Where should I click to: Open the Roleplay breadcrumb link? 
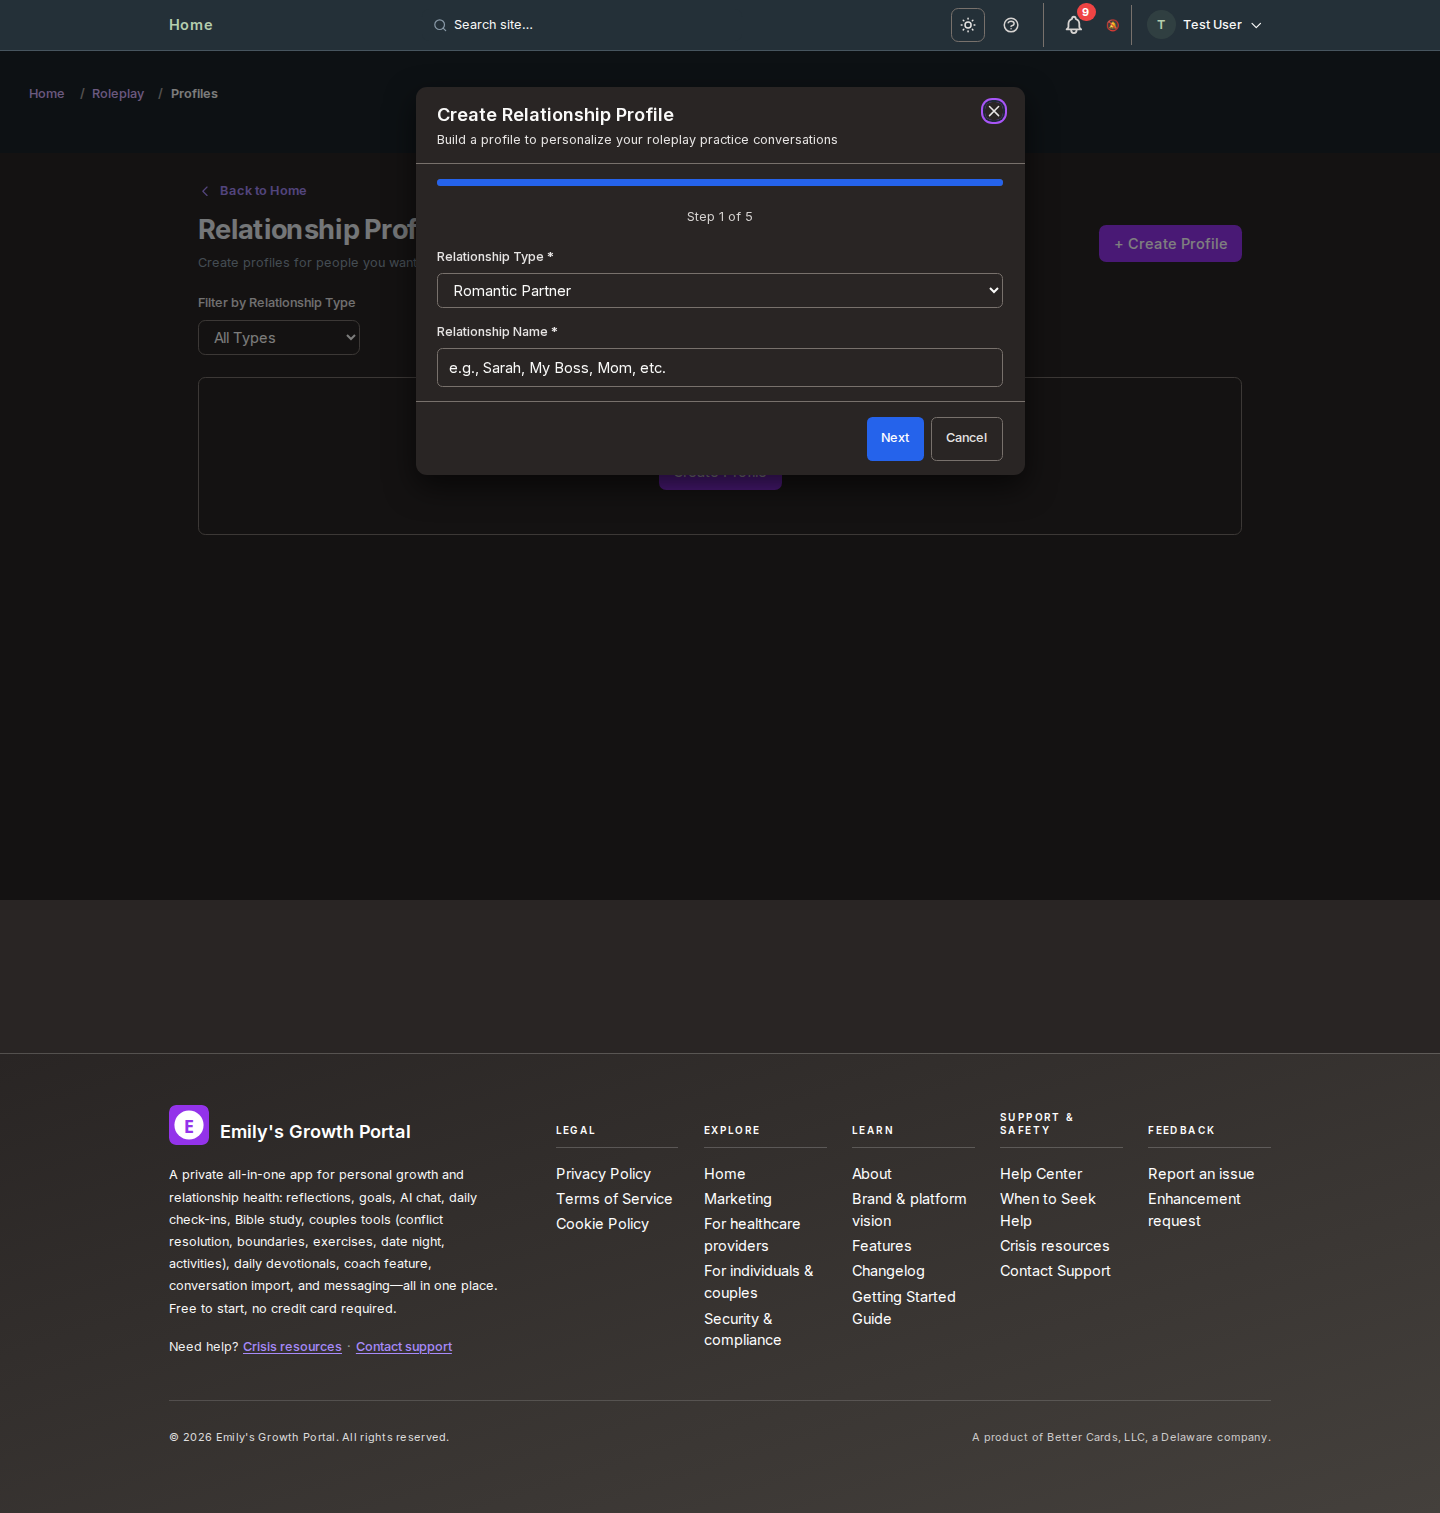(x=117, y=93)
